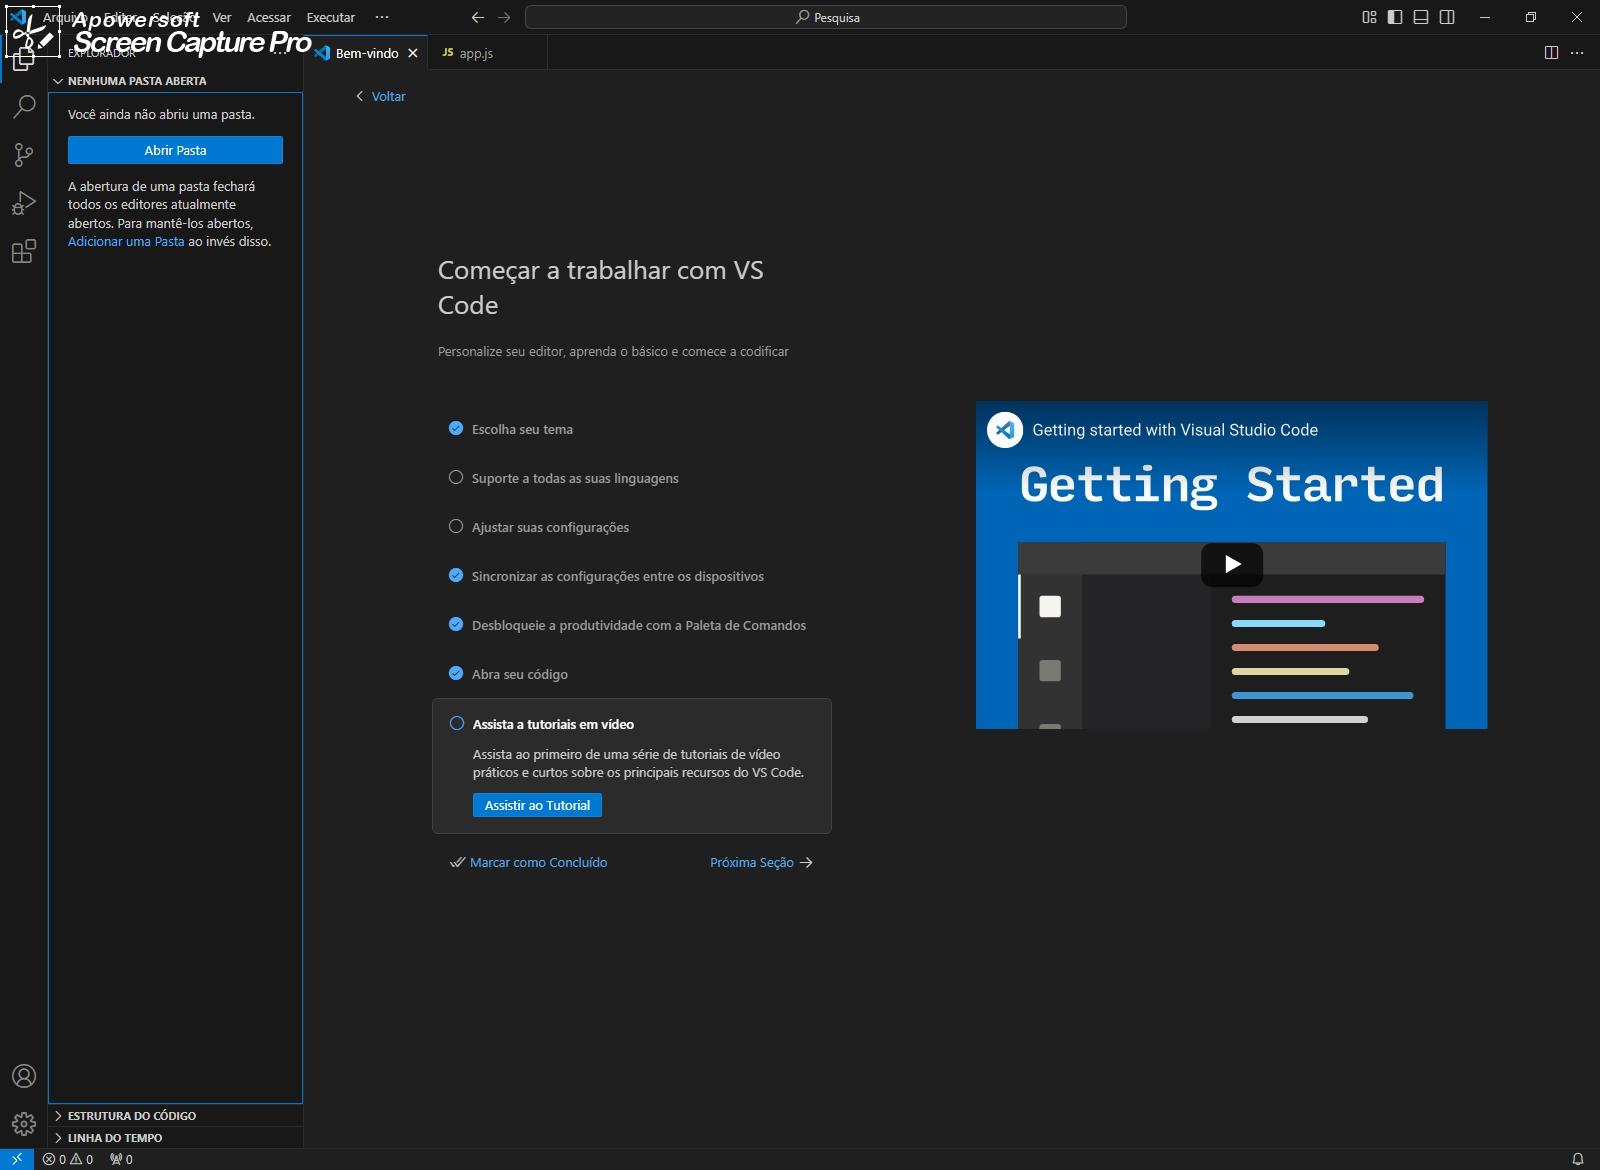The width and height of the screenshot is (1600, 1170).
Task: Select 'Suporte a todas as suas linguagens' text
Action: click(575, 478)
